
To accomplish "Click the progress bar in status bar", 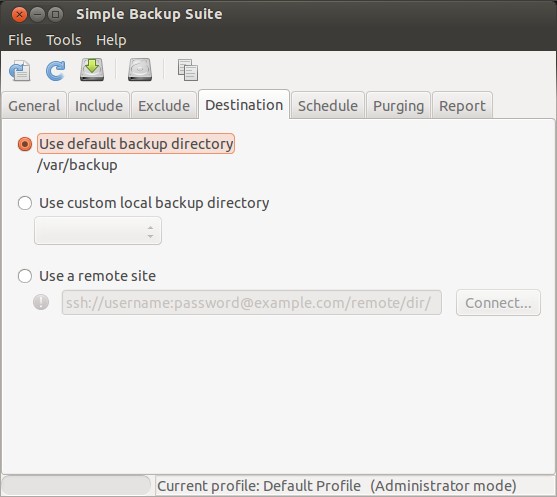I will [x=76, y=485].
